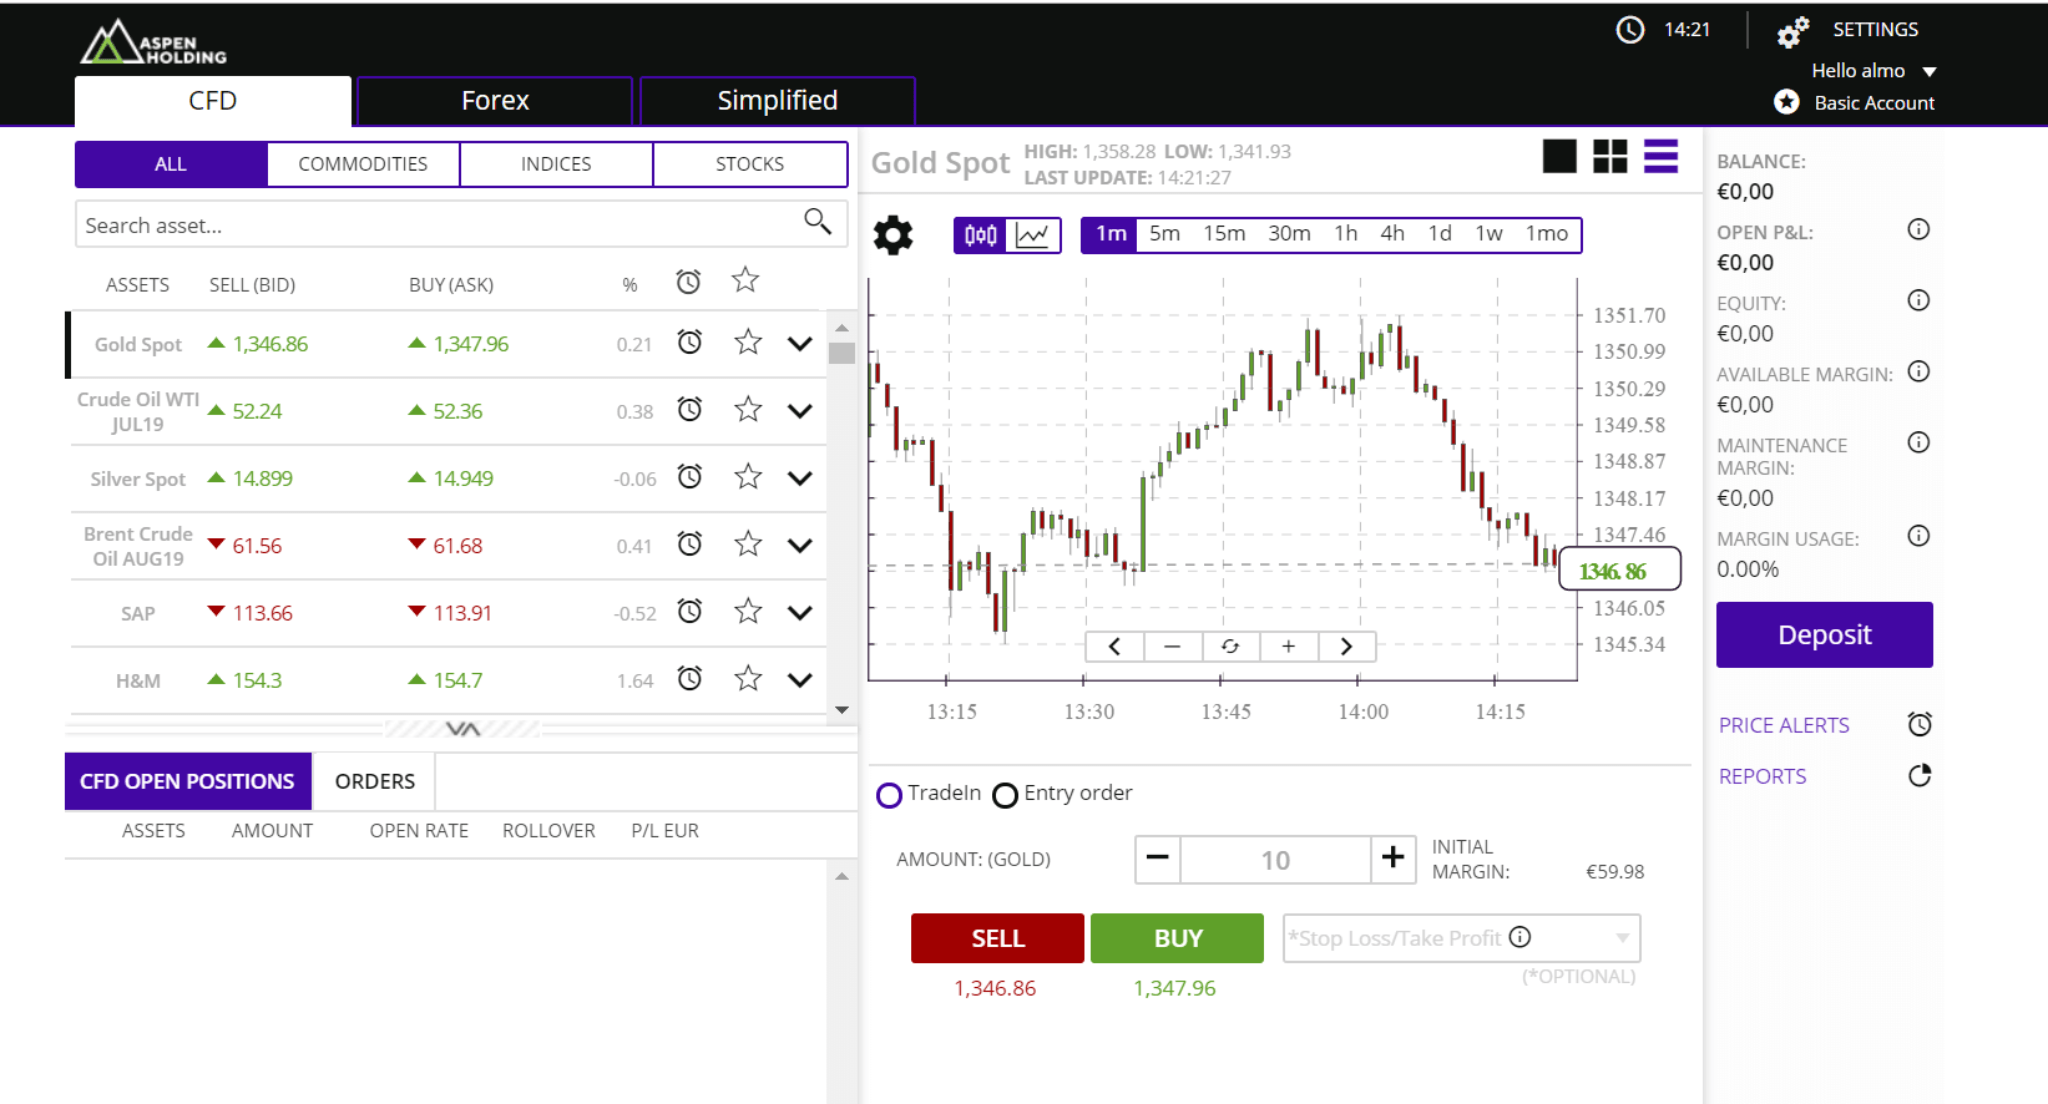Screen dimensions: 2048x1104
Task: Switch to grid layout view
Action: coord(1610,154)
